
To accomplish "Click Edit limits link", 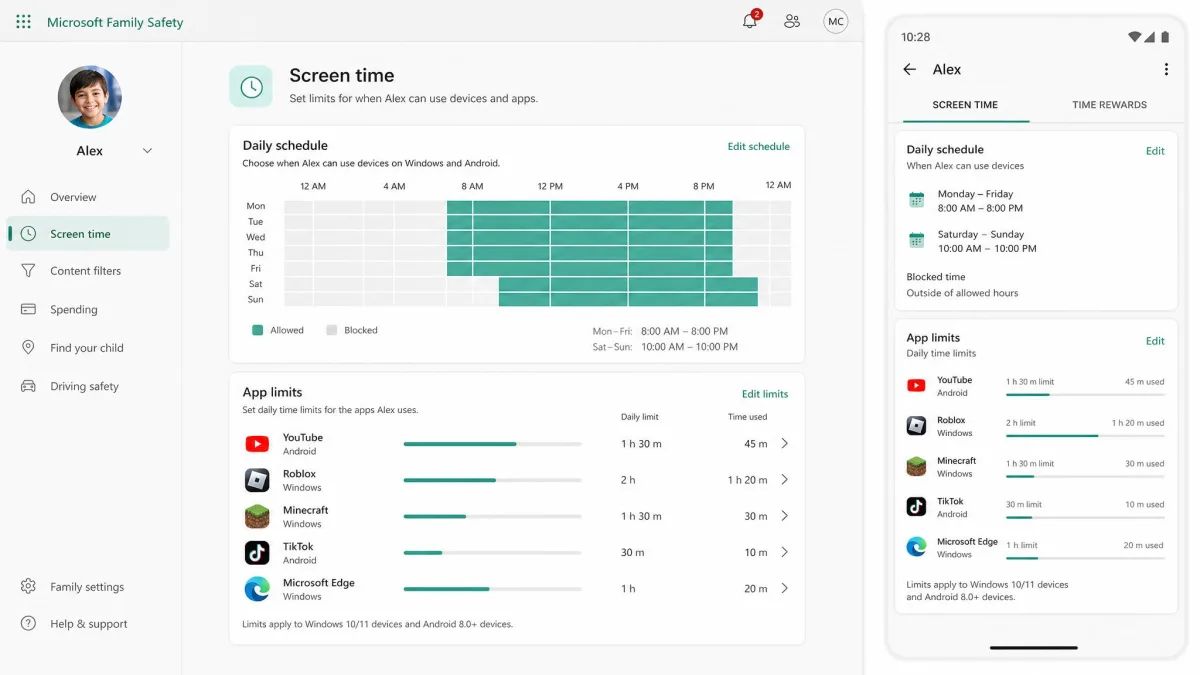I will tap(765, 394).
